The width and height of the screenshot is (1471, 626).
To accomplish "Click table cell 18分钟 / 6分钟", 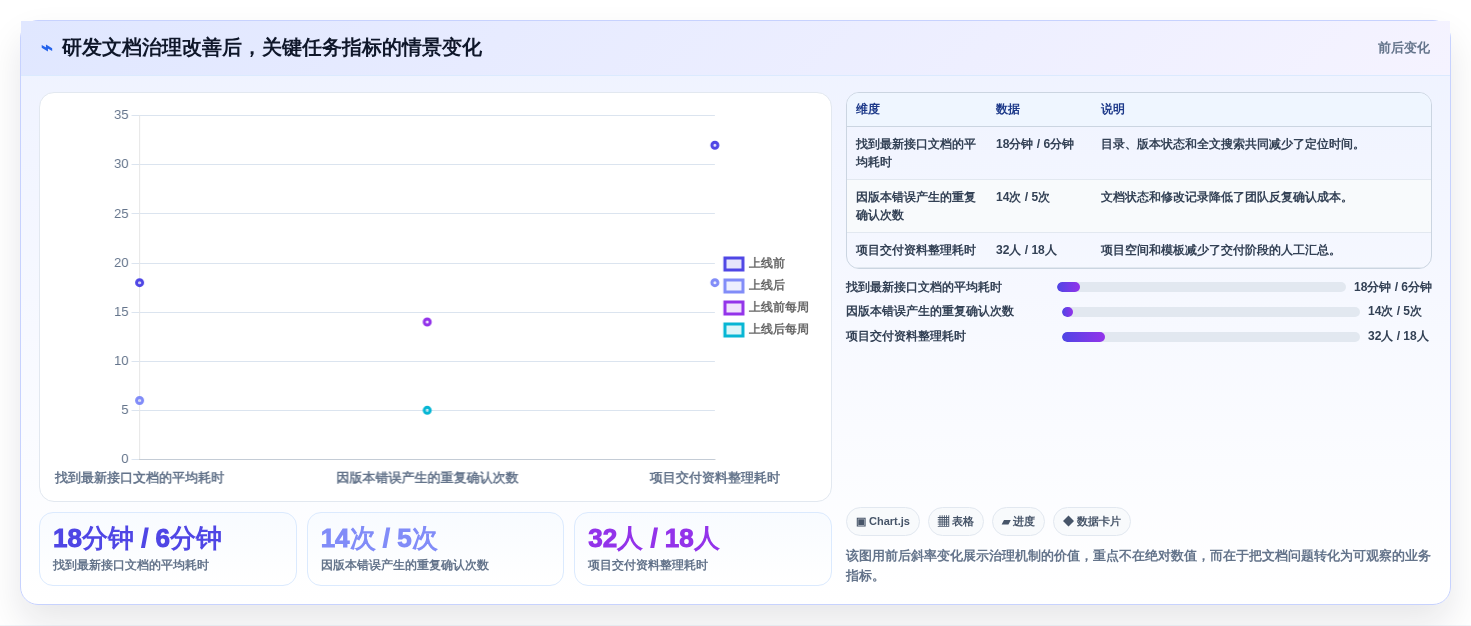I will coord(1035,144).
